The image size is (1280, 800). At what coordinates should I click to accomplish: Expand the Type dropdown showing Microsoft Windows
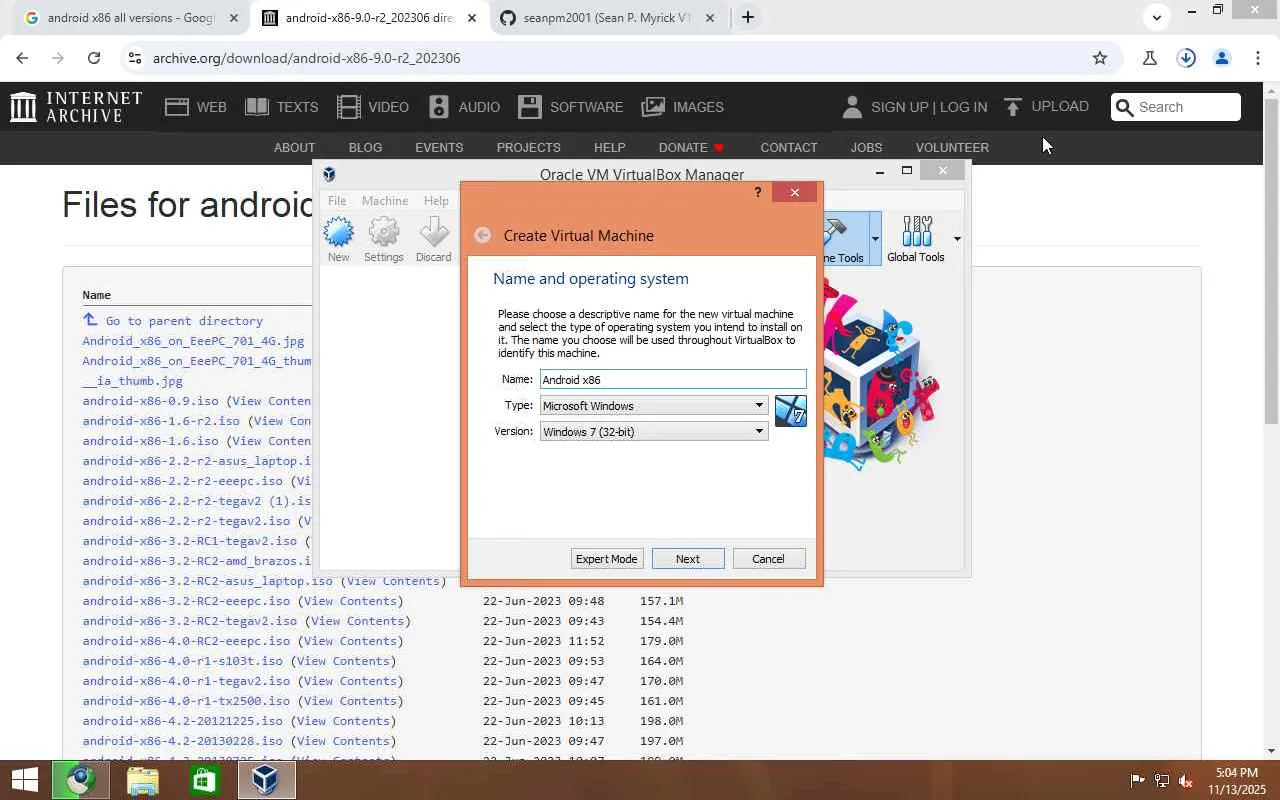click(654, 406)
